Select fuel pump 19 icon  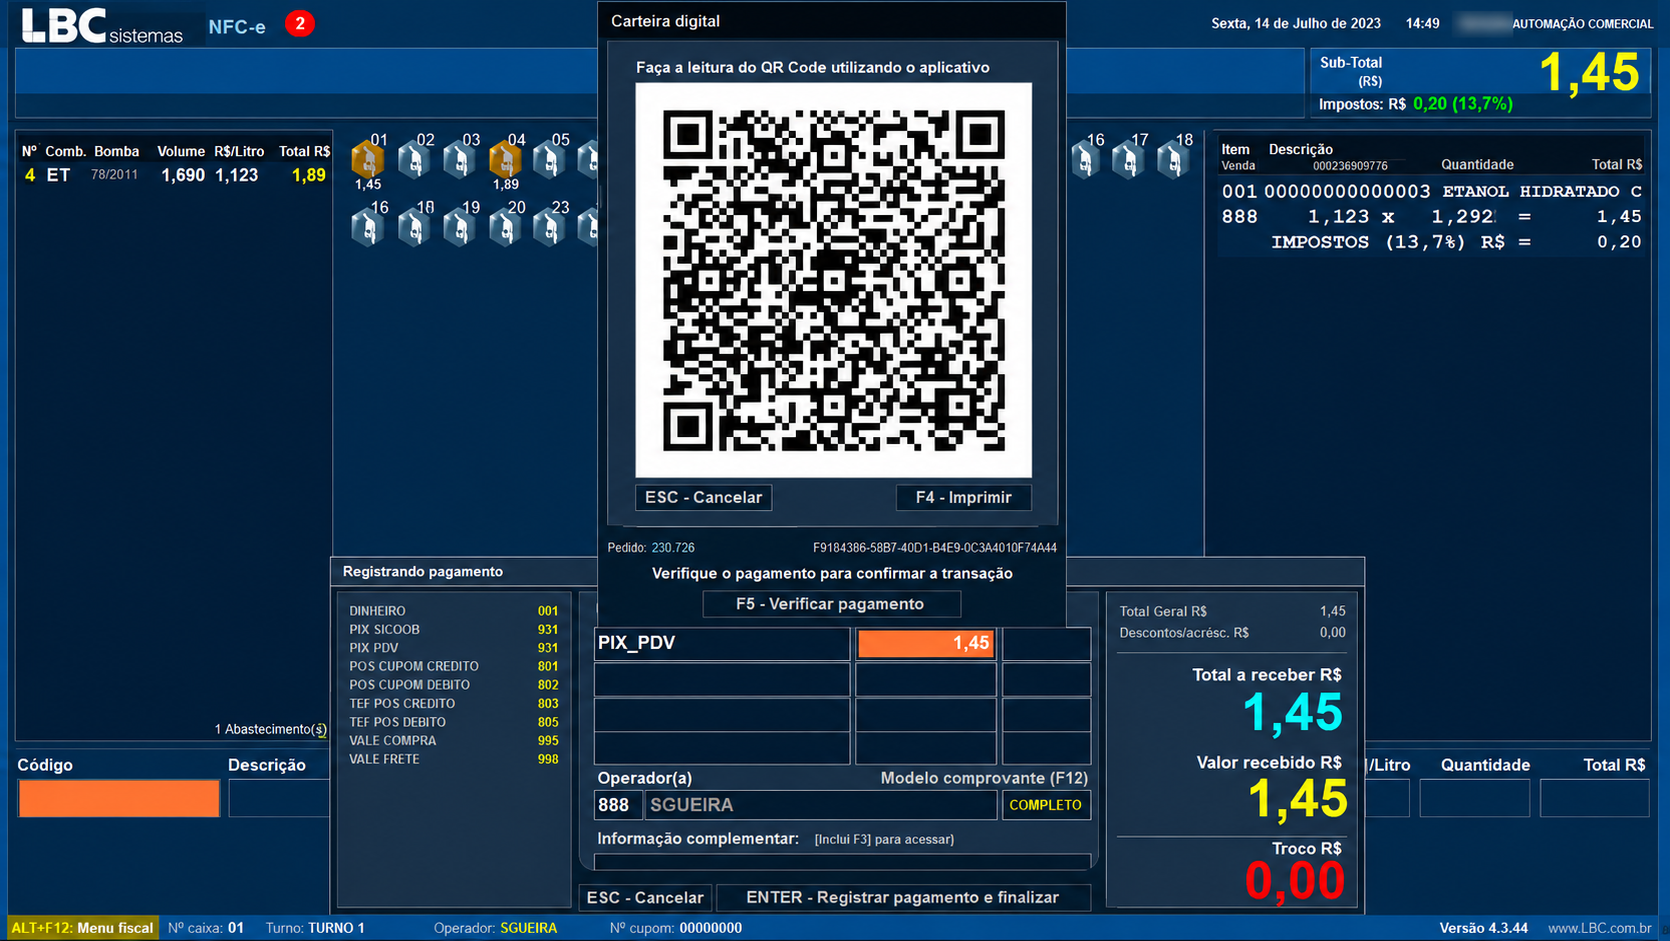459,228
